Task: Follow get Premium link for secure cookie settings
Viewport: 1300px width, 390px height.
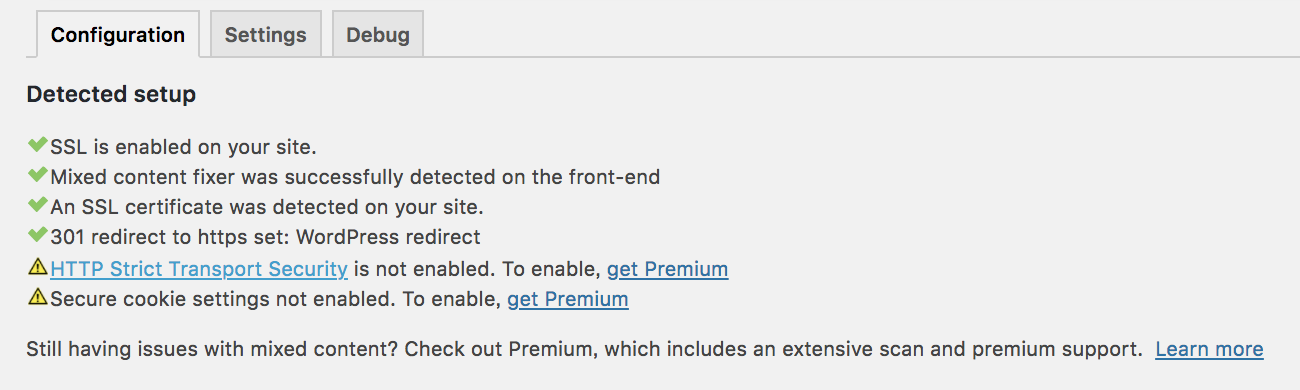Action: [x=568, y=298]
